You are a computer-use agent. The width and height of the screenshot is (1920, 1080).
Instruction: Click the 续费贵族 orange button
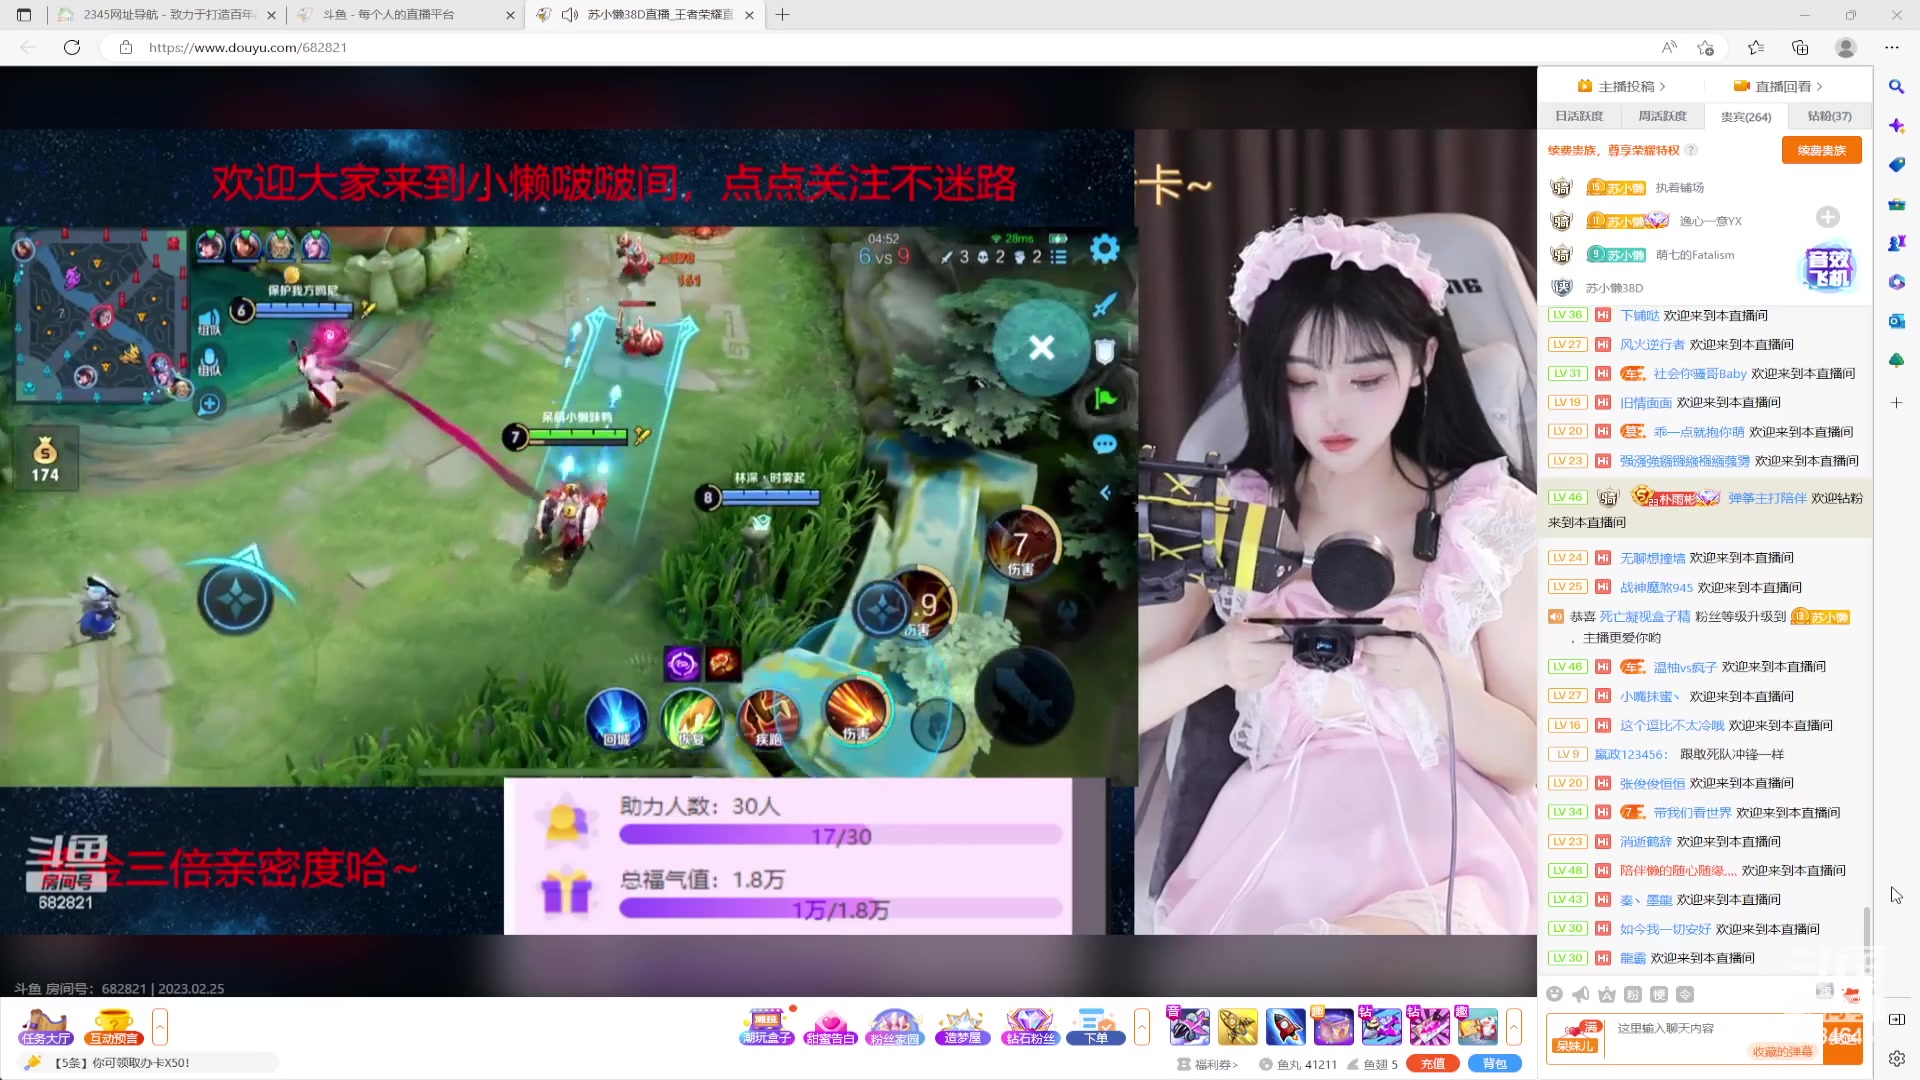[x=1821, y=150]
